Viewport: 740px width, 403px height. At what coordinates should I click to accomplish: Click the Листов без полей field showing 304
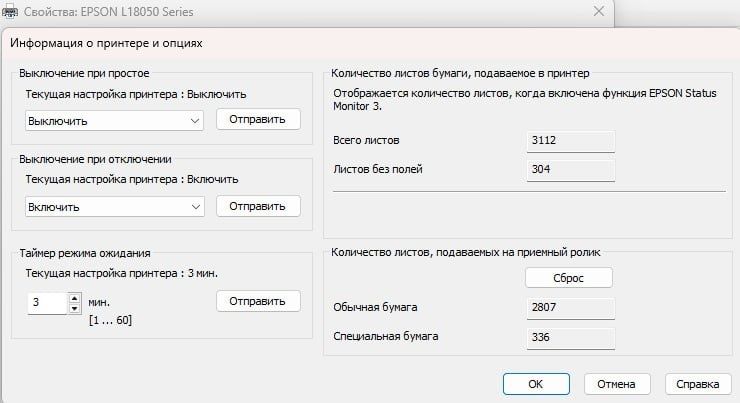coord(571,170)
